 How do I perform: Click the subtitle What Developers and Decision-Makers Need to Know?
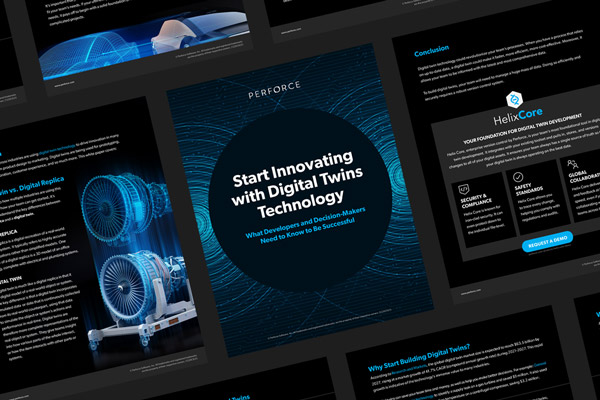(306, 226)
